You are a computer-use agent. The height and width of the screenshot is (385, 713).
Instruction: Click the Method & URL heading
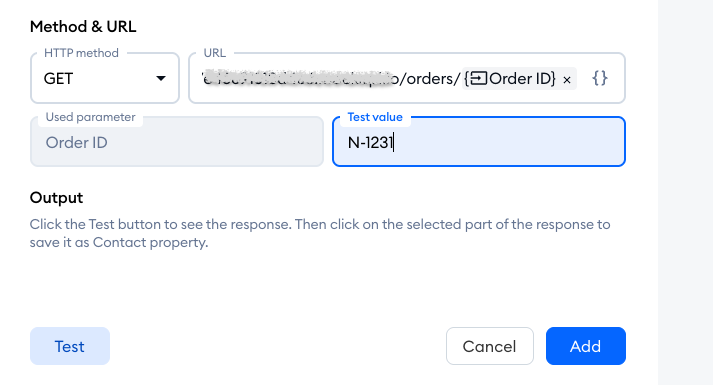pyautogui.click(x=83, y=26)
